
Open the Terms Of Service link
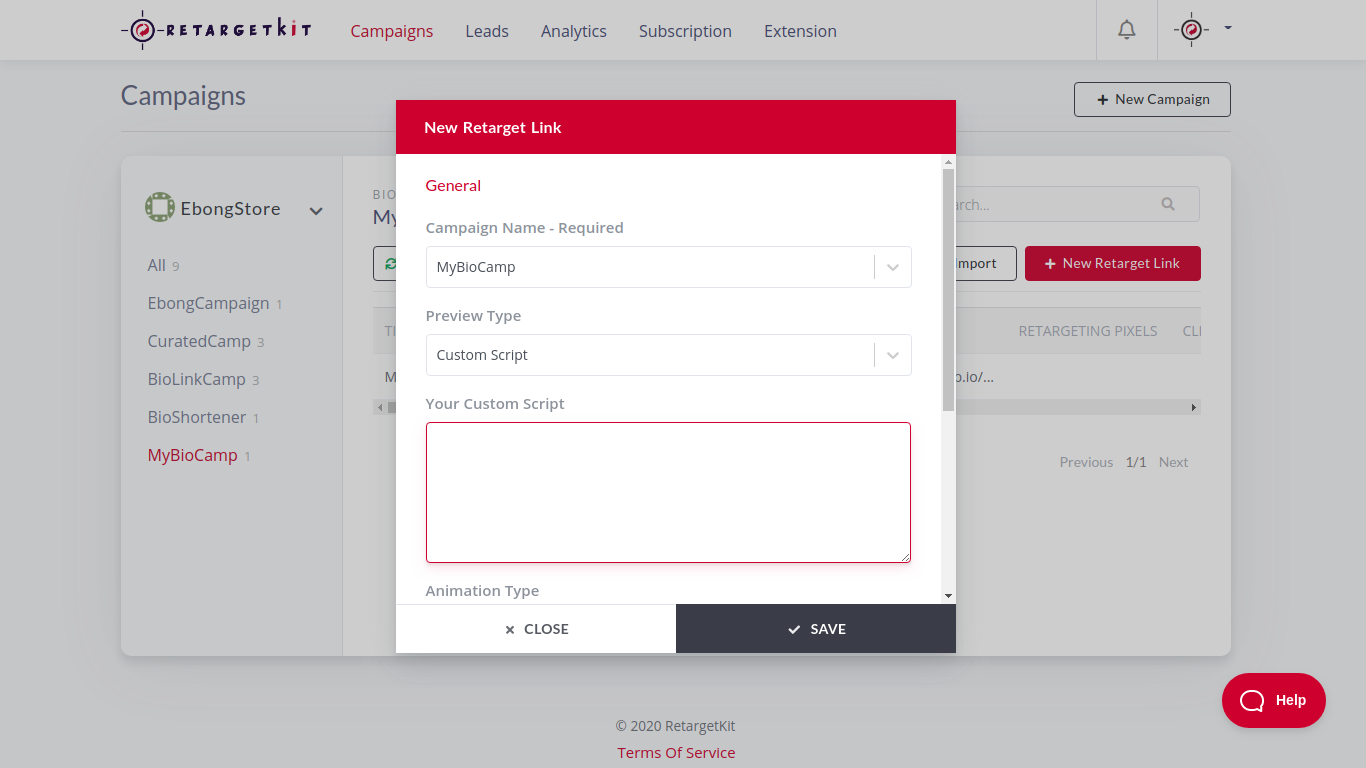tap(676, 752)
